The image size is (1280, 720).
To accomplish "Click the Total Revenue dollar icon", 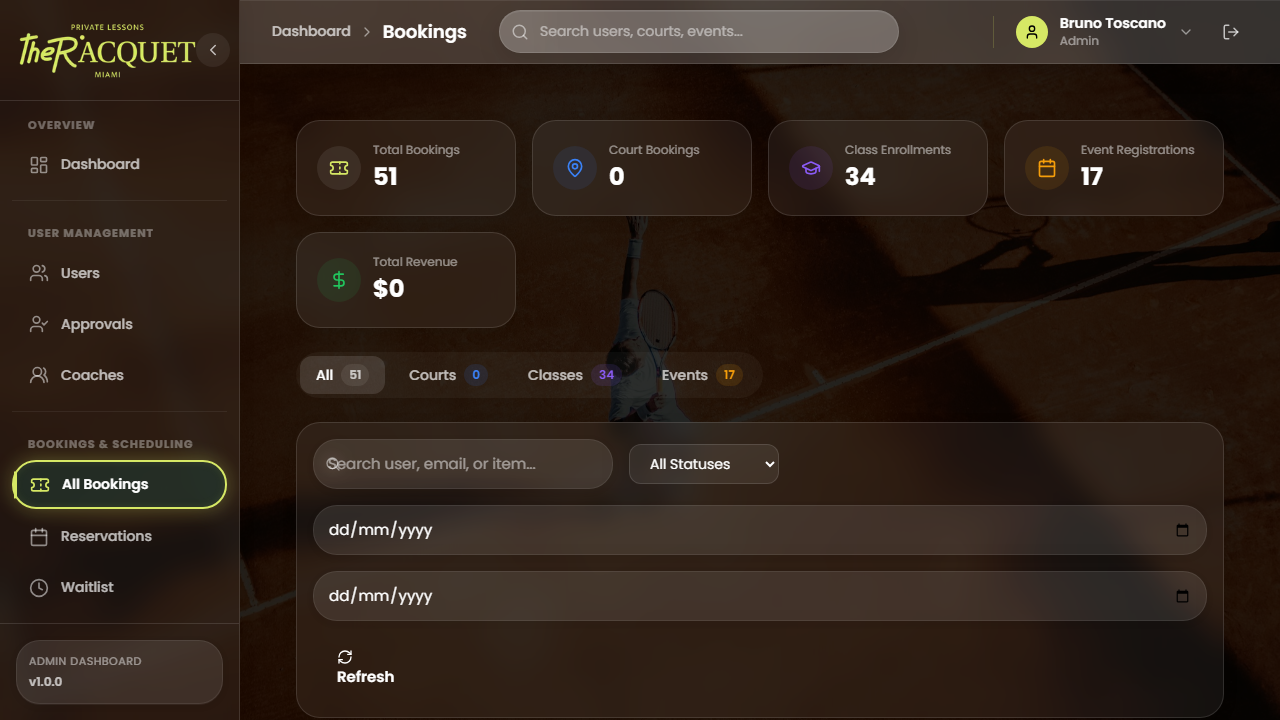I will point(339,280).
